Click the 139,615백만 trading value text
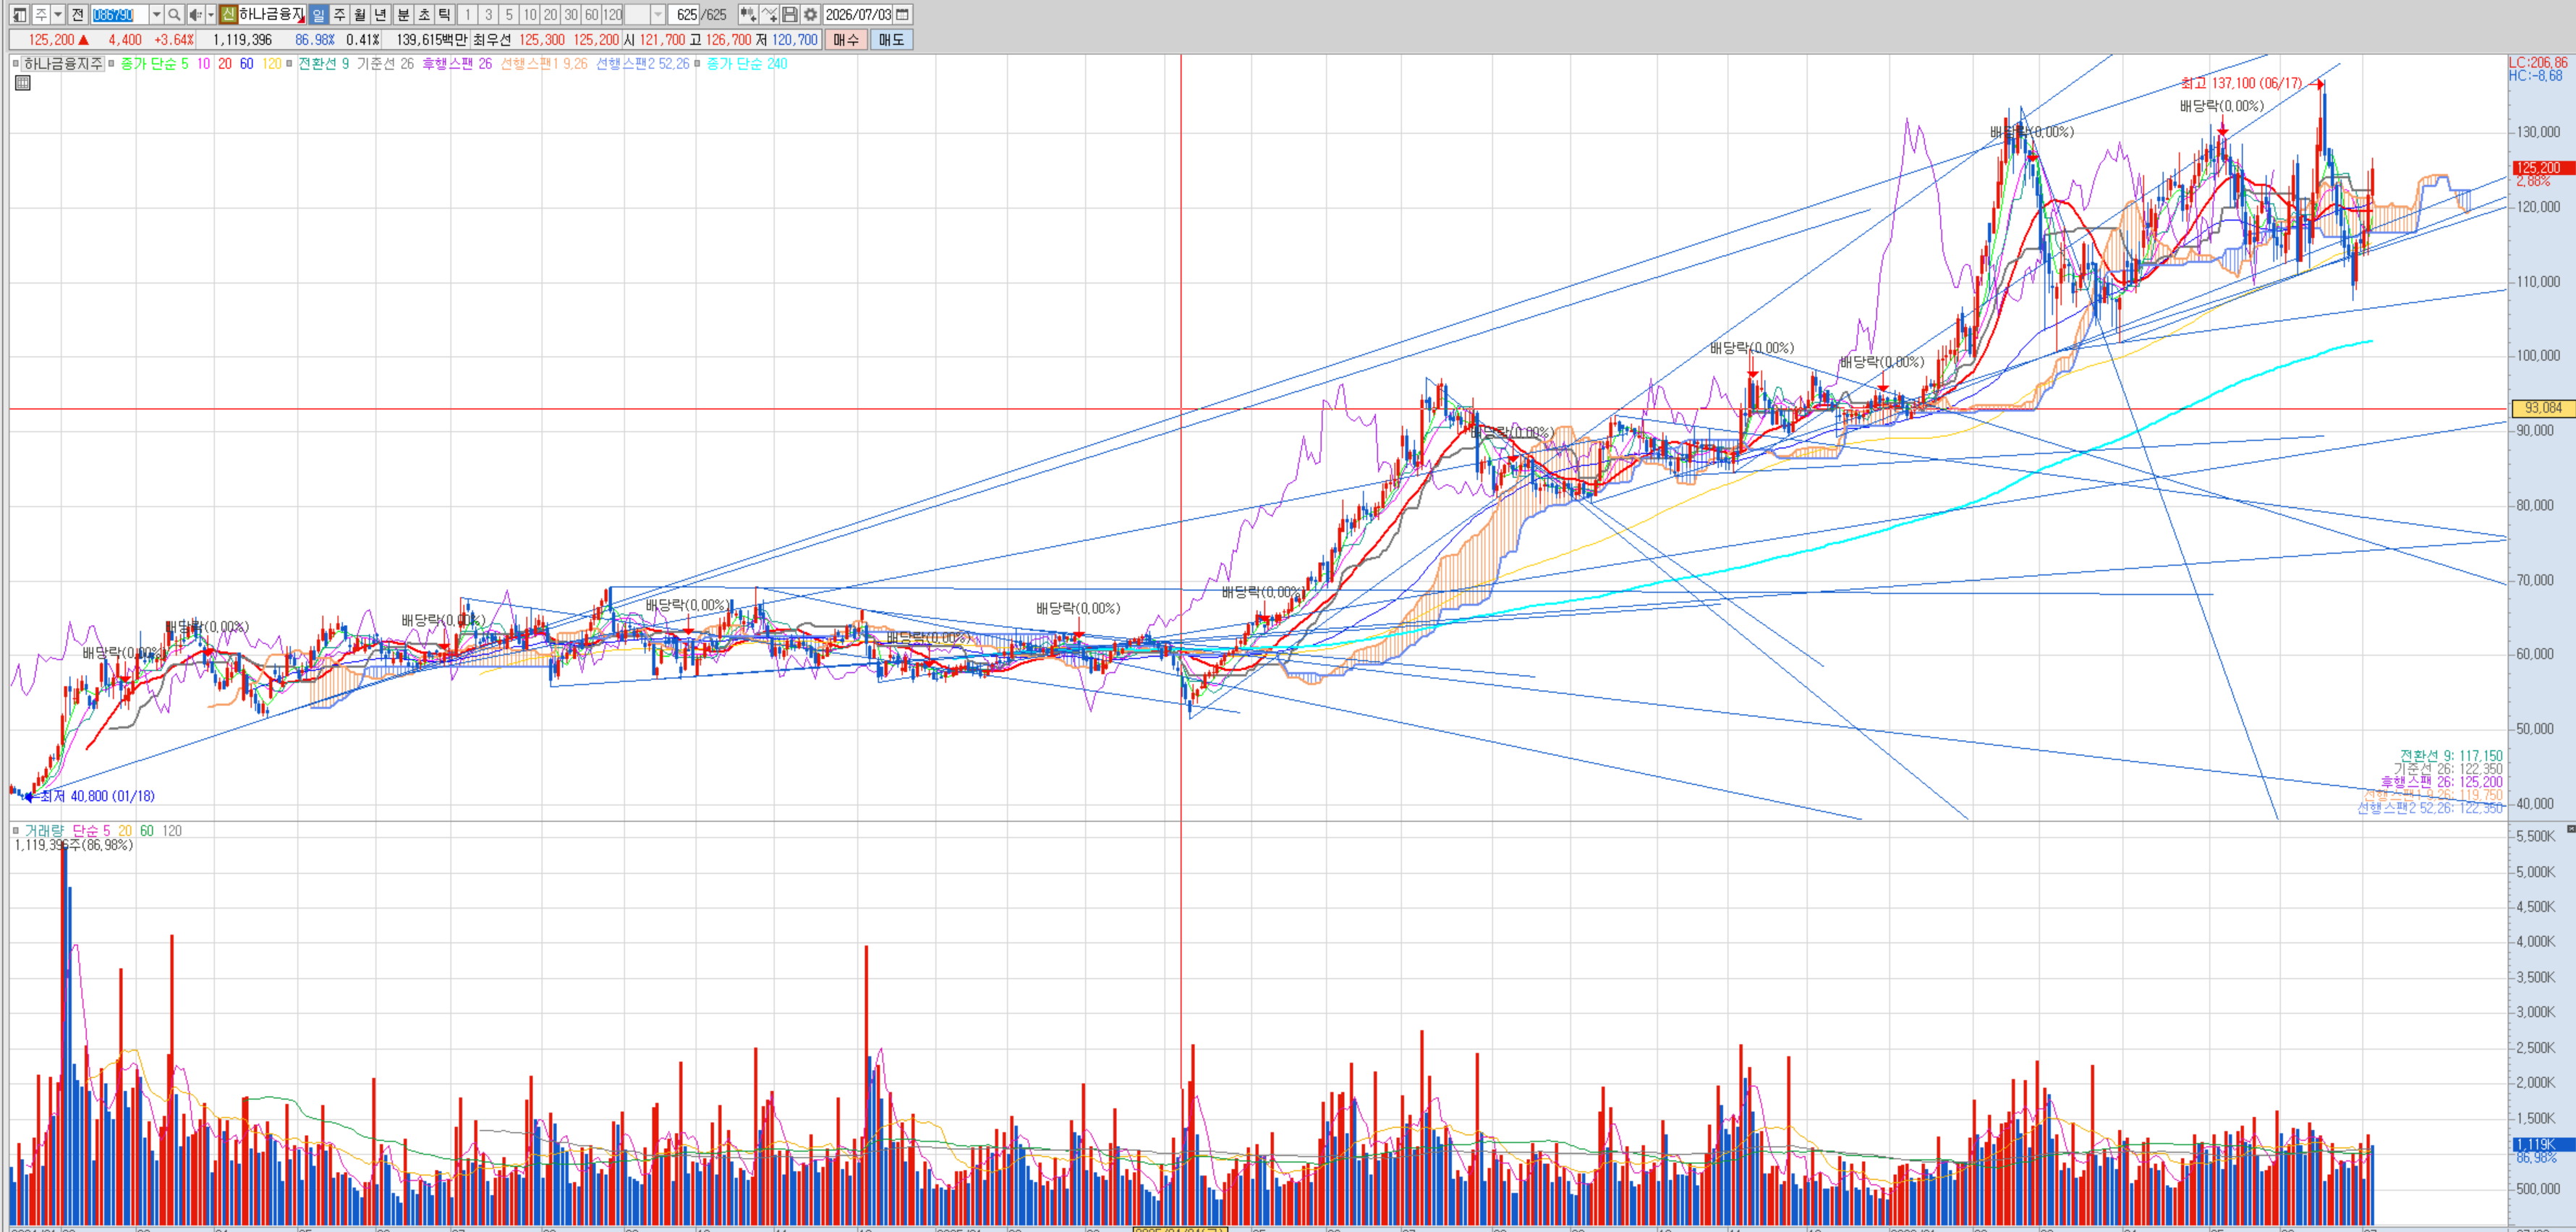This screenshot has height=1232, width=2576. point(432,40)
